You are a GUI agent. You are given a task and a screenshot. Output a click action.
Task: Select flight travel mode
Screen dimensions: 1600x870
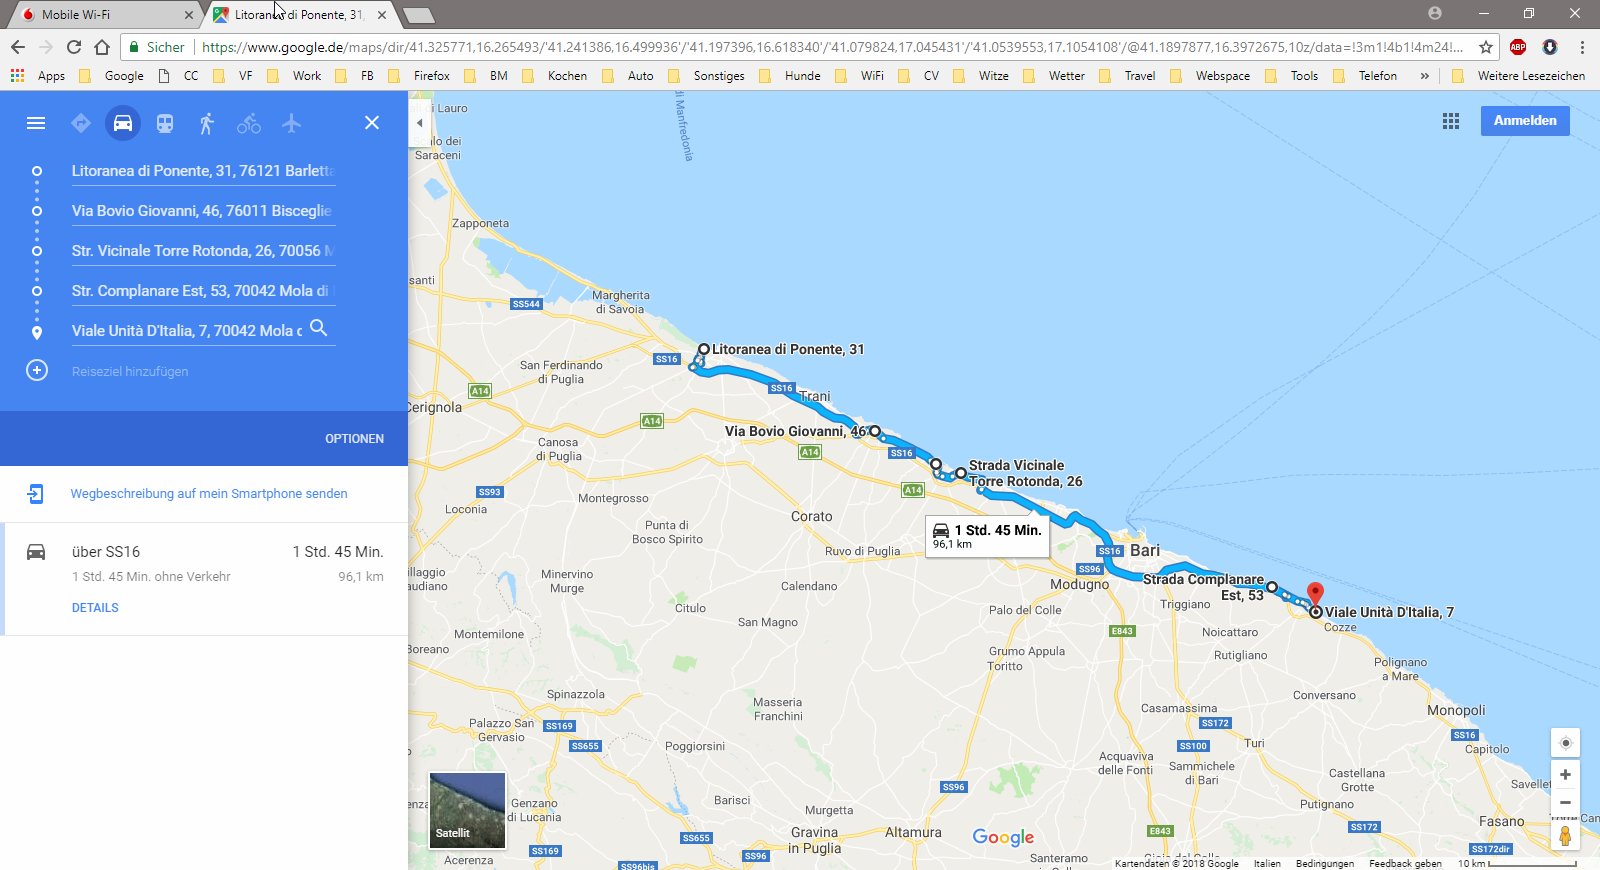pyautogui.click(x=291, y=123)
